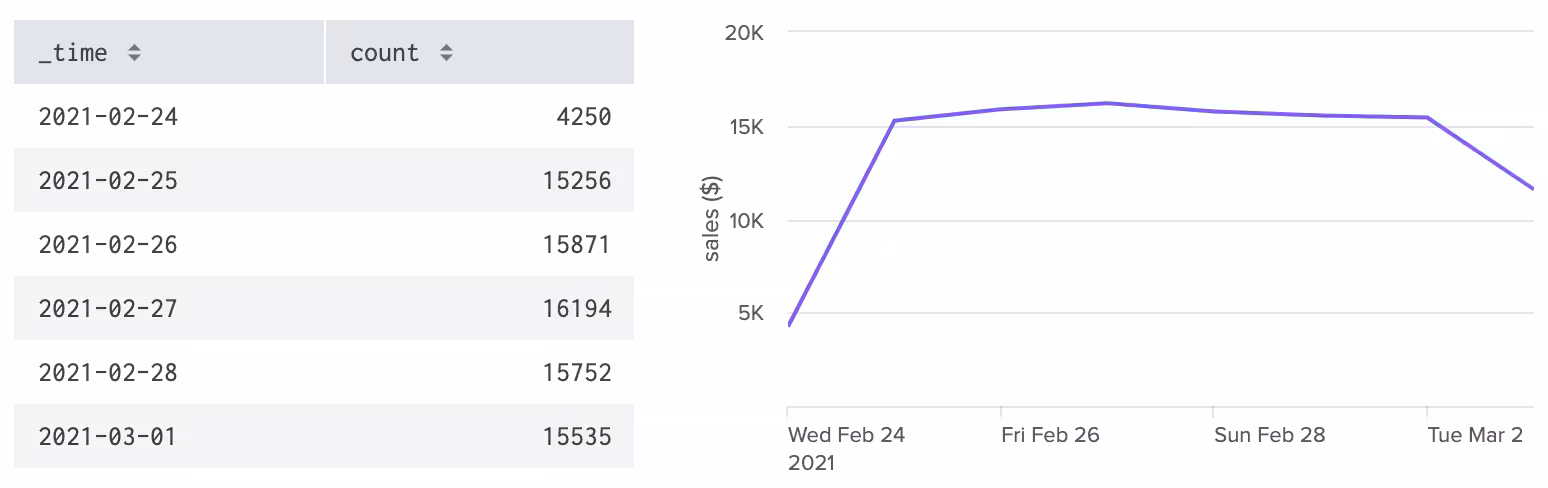Select the 2021-02-27 table row date

click(x=108, y=309)
